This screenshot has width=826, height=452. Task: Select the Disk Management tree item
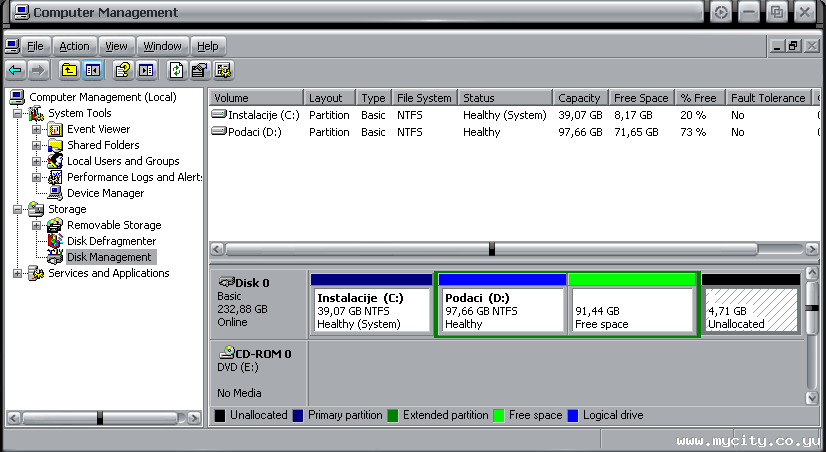109,257
